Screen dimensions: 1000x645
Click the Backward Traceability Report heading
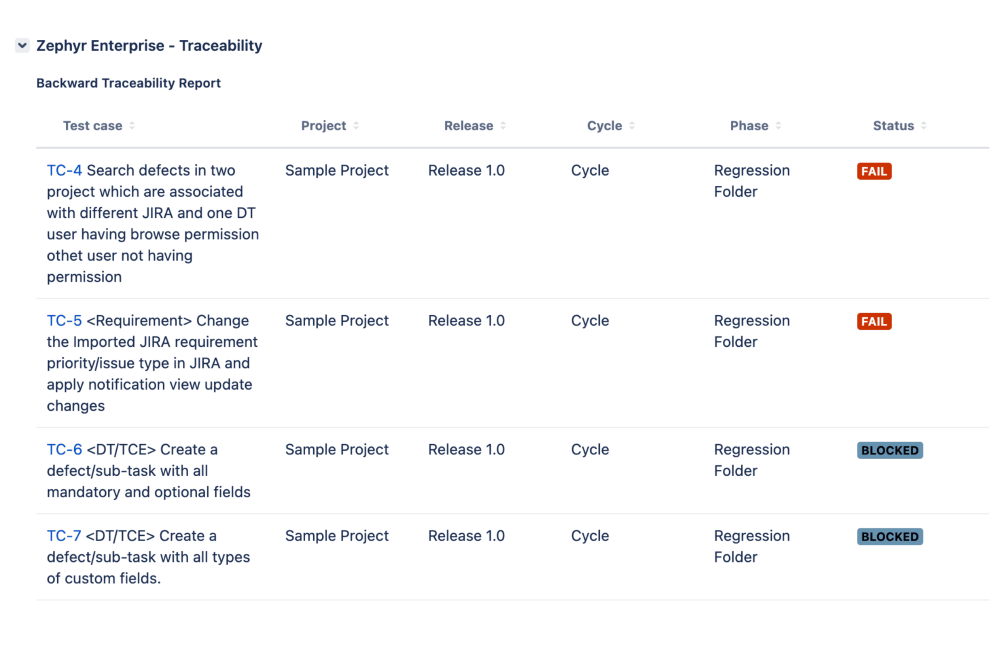128,83
